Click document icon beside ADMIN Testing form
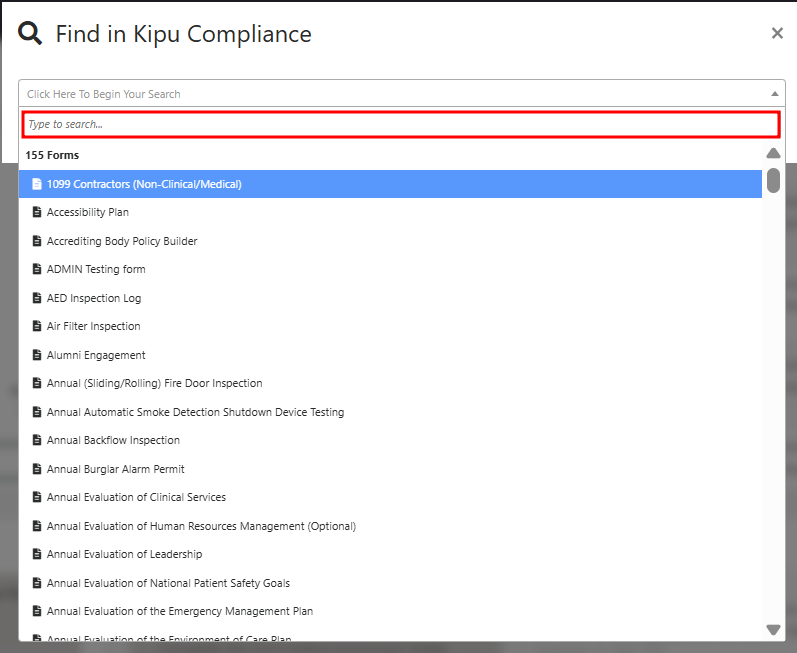This screenshot has width=797, height=653. (37, 269)
